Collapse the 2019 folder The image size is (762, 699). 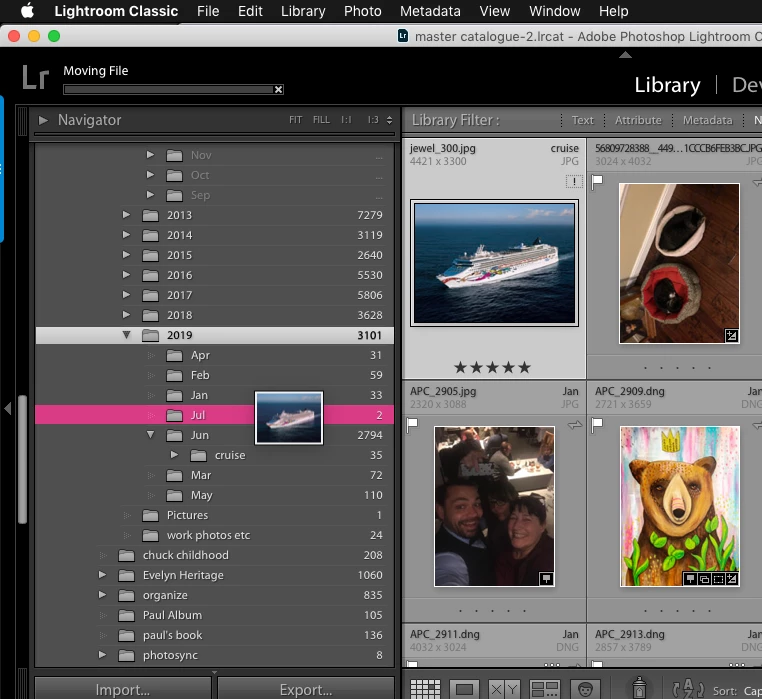coord(126,335)
